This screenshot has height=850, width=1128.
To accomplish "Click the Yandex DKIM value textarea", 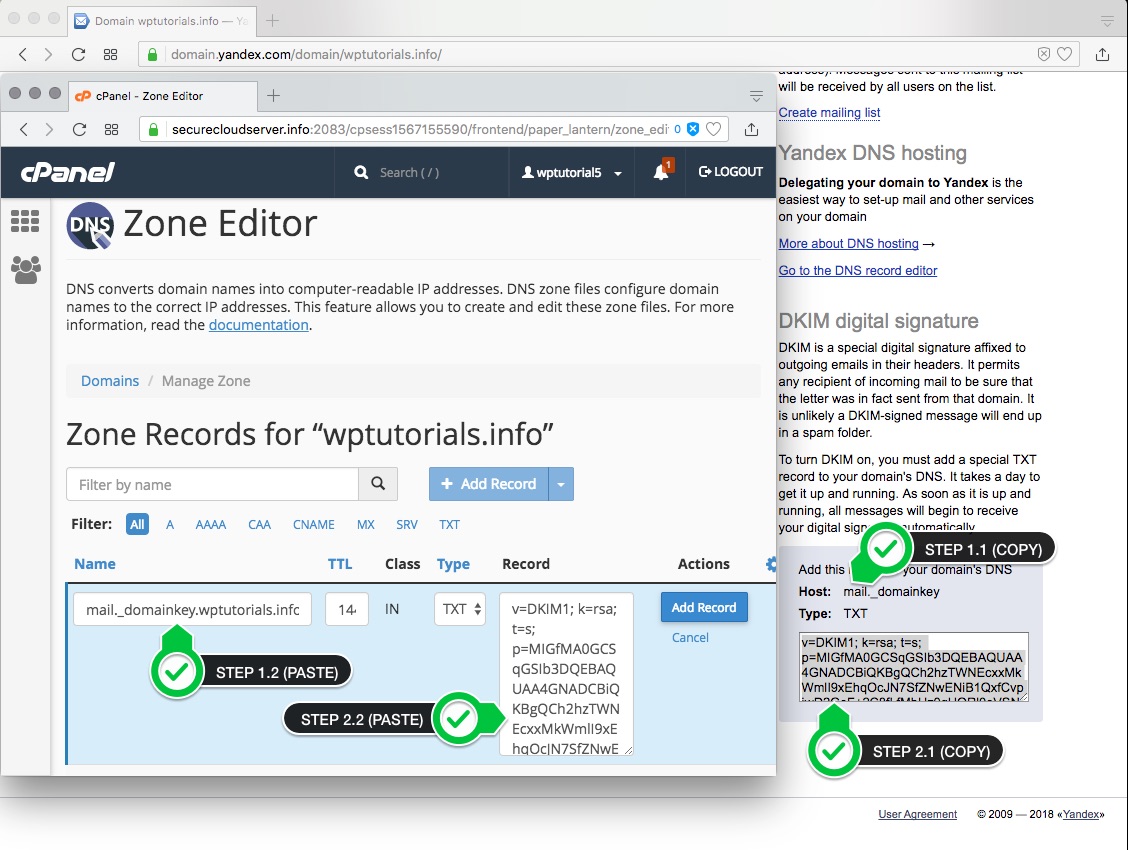I will click(x=914, y=667).
